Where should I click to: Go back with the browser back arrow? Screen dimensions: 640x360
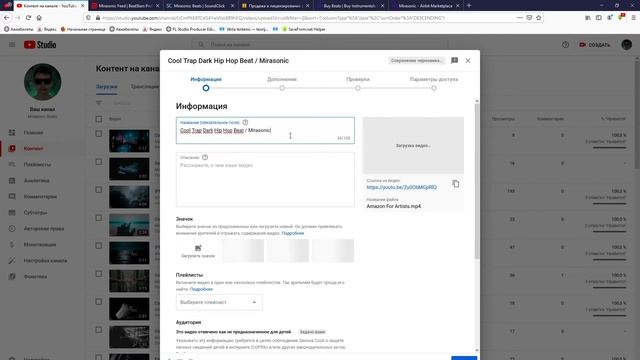coord(7,18)
